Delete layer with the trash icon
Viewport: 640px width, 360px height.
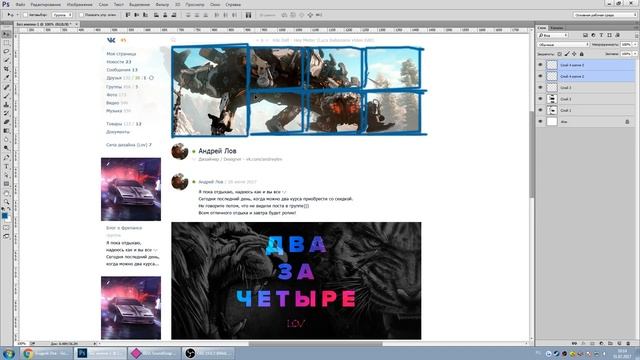(629, 343)
